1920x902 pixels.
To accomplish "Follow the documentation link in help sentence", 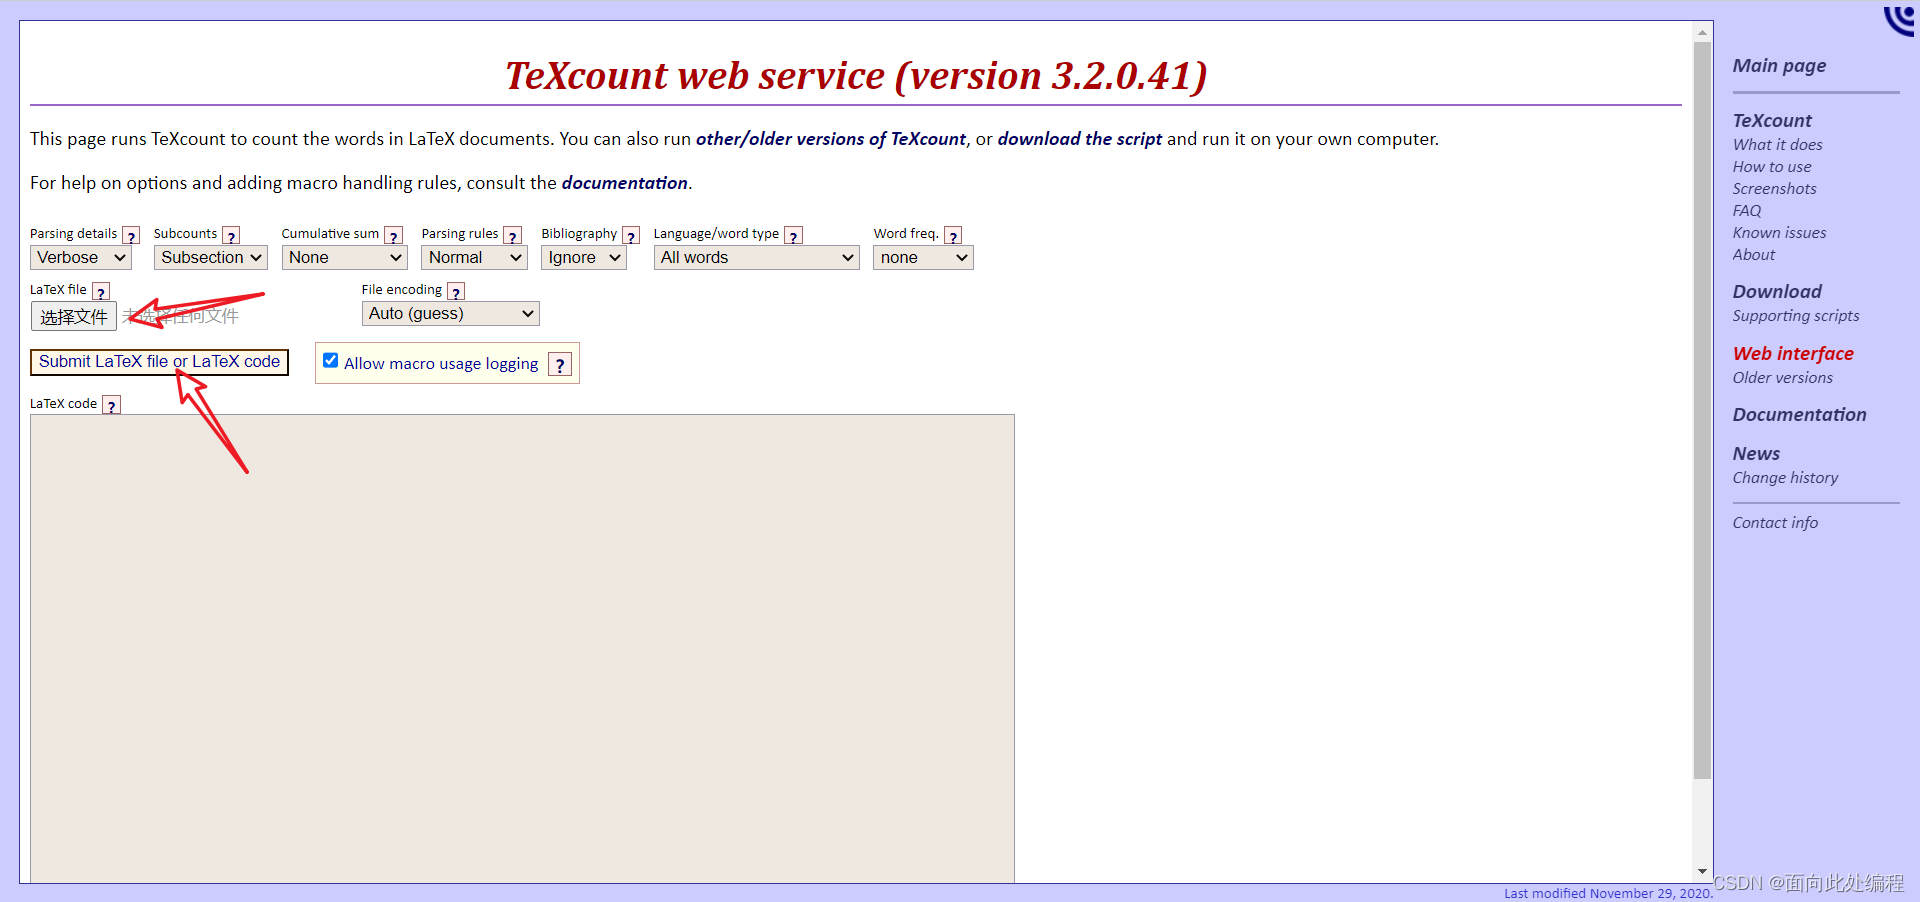I will click(624, 183).
